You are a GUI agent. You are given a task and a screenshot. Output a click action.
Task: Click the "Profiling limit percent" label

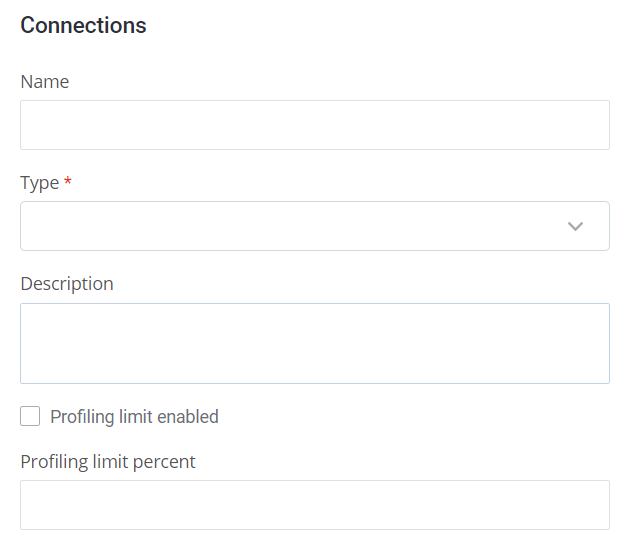pos(108,462)
